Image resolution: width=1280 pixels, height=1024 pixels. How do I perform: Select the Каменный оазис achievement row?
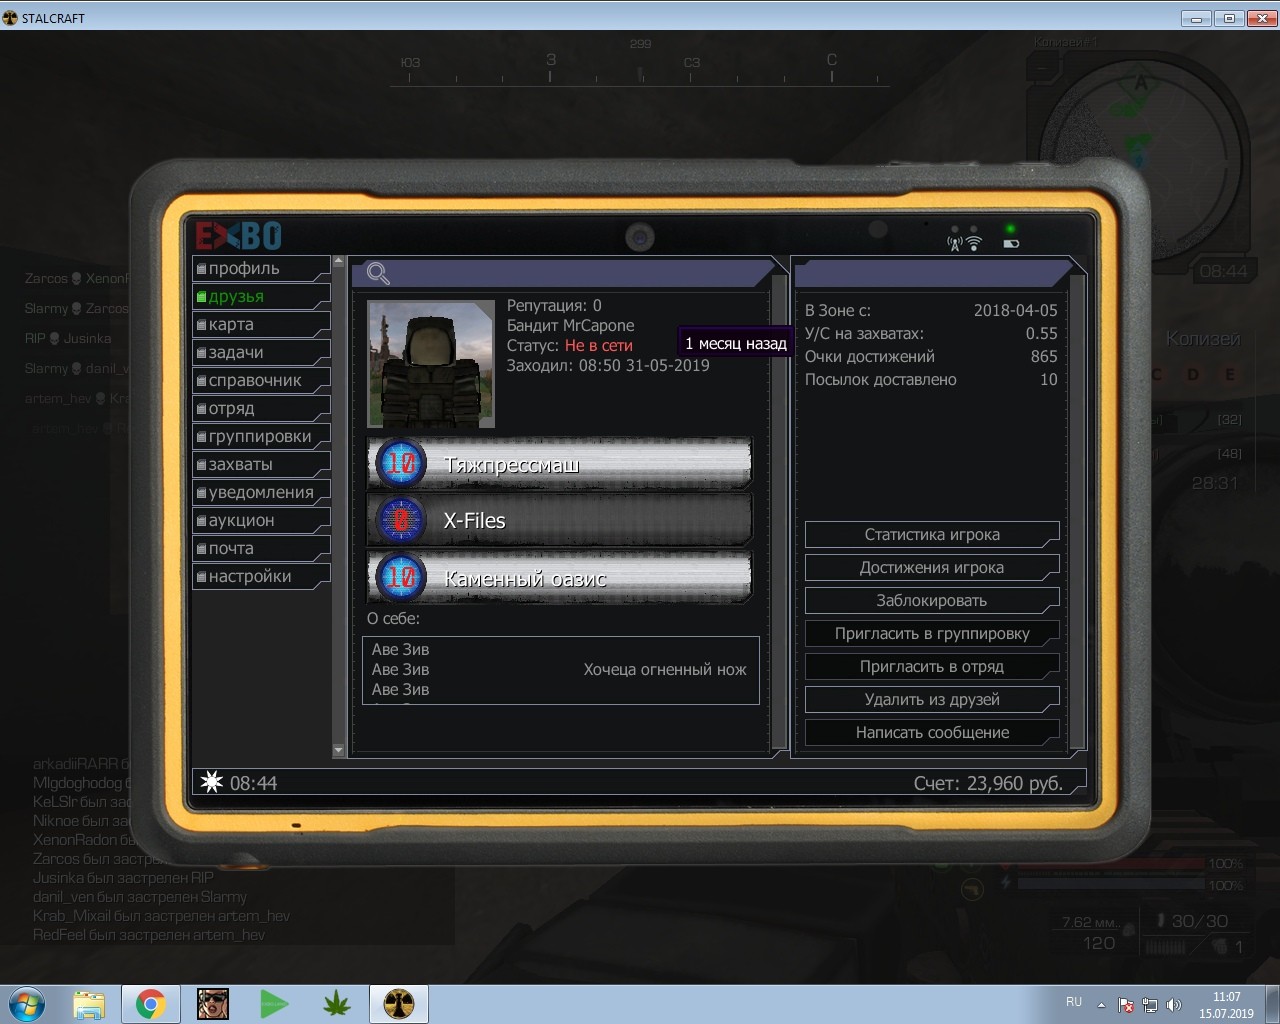[x=559, y=577]
